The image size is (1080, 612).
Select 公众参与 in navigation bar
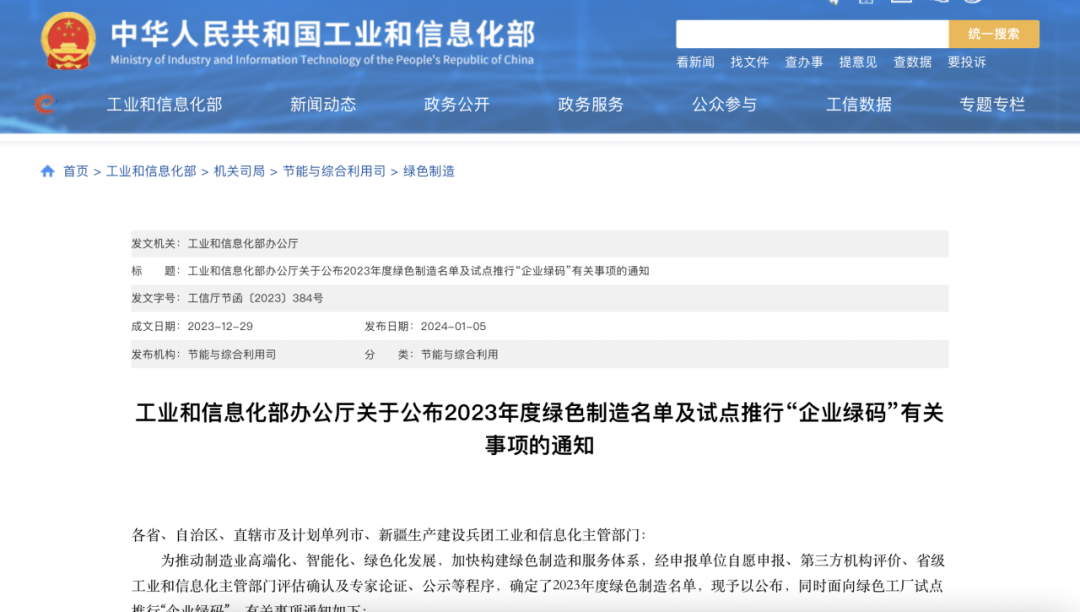(x=725, y=104)
